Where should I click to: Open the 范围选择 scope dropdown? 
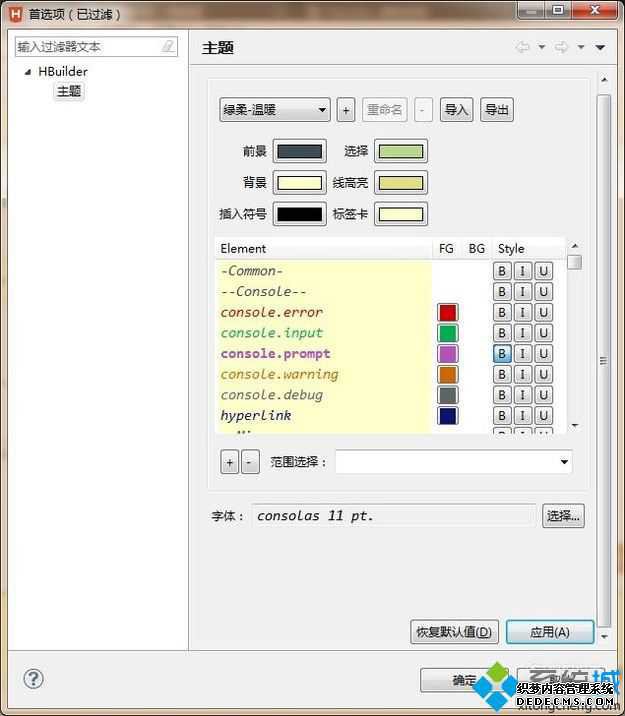454,462
